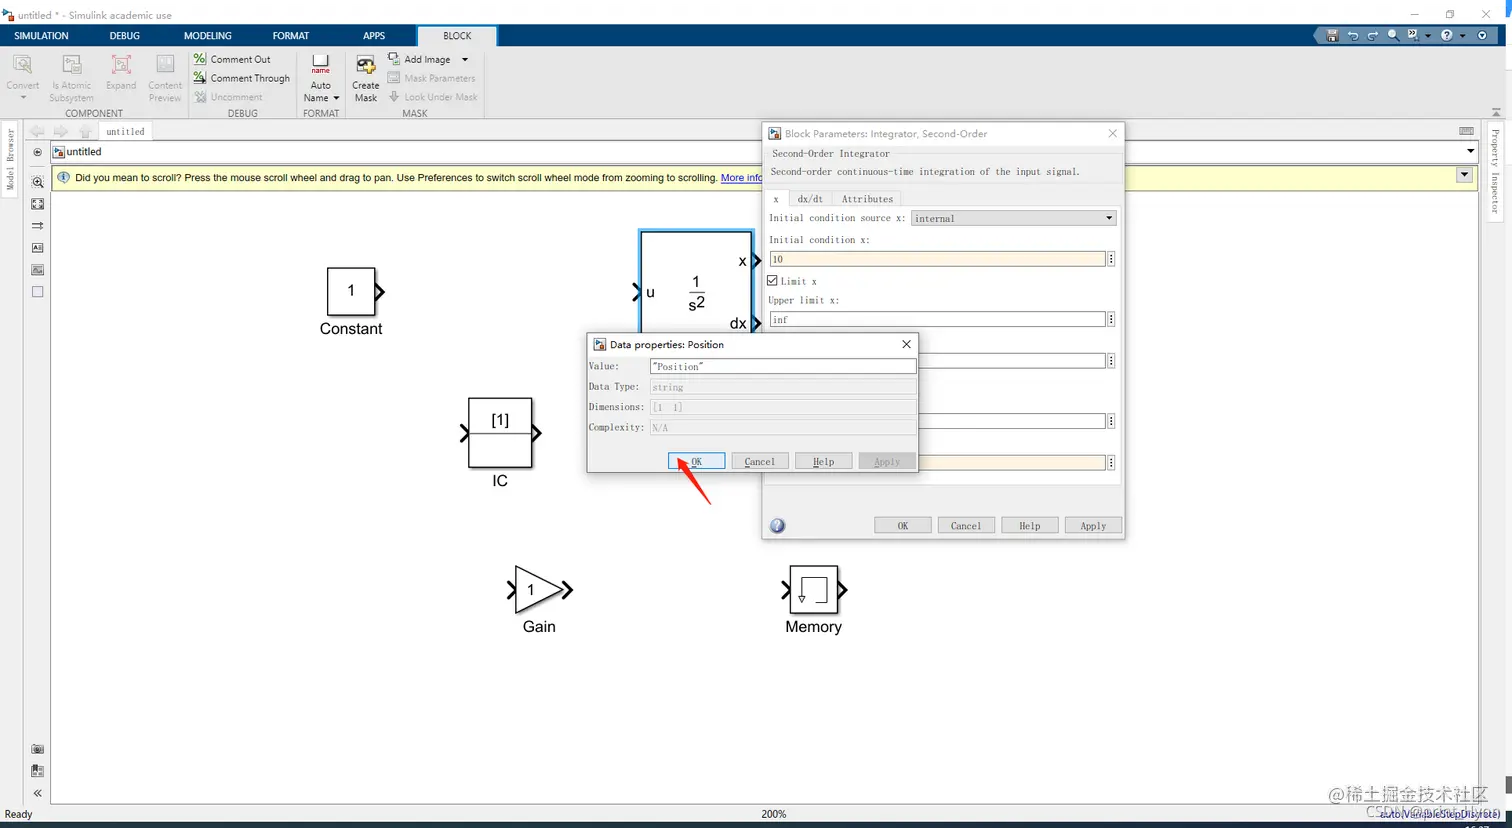1512x828 pixels.
Task: Open the More info link in the banner
Action: tap(741, 178)
